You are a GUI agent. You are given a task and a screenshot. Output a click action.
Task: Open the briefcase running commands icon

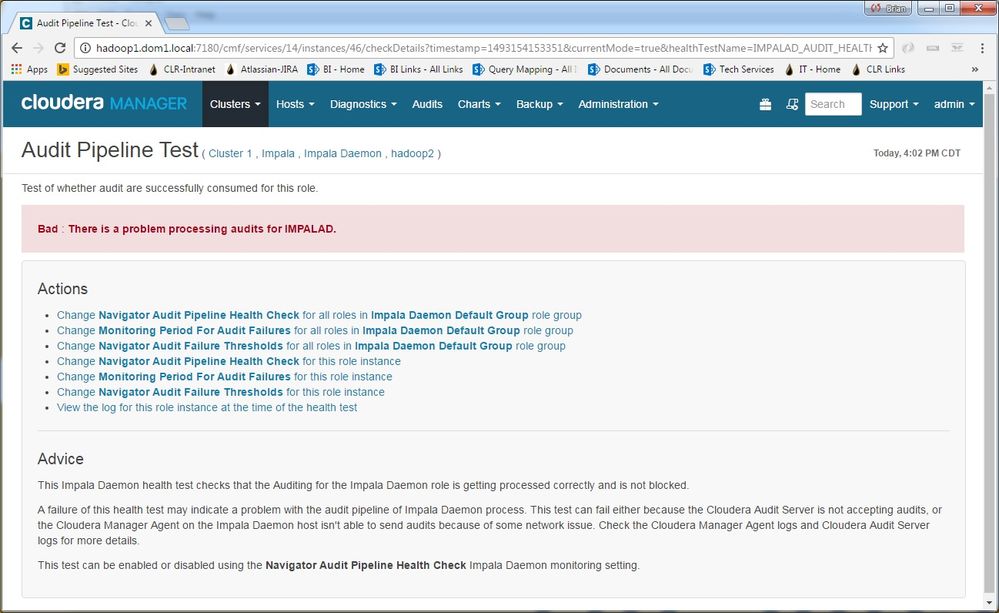[x=765, y=105]
